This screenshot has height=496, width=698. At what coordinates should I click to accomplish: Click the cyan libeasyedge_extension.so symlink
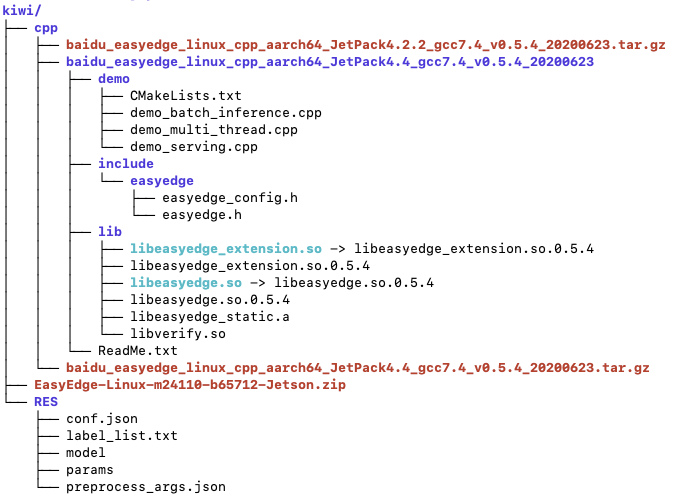pos(226,249)
